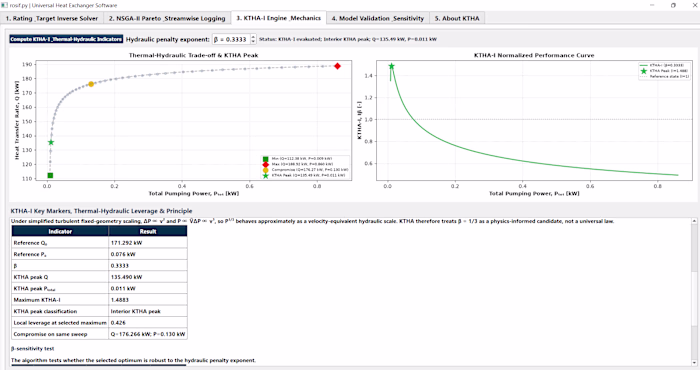
Task: Close the Universal Heat Exchanger Software window
Action: [x=694, y=5]
